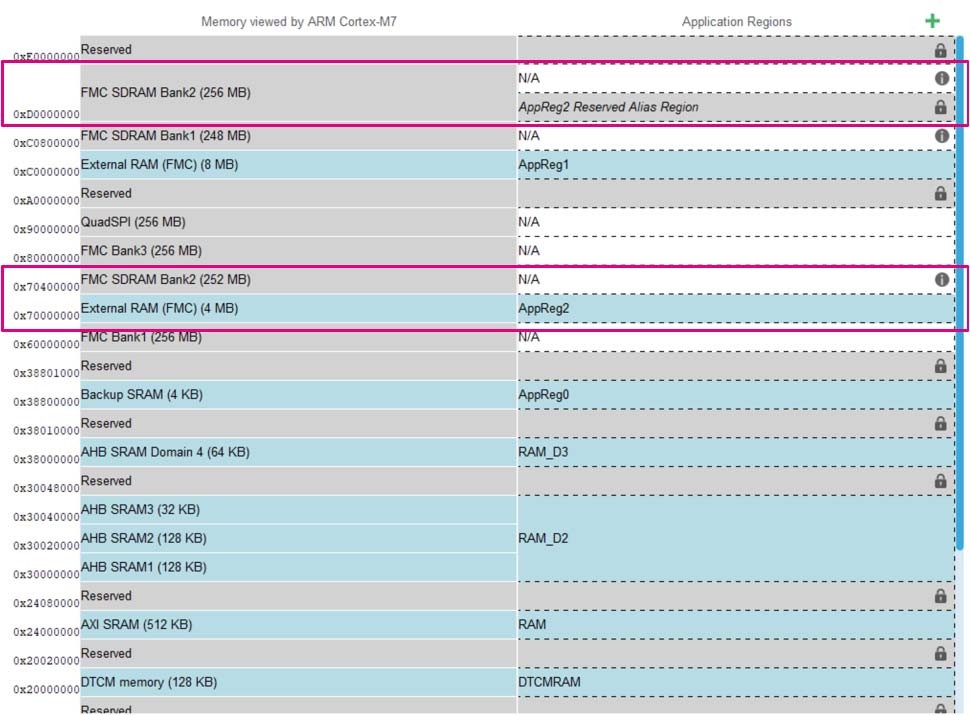Image resolution: width=970 pixels, height=715 pixels.
Task: Select FMC Bank1 (256 MB) memory row
Action: [x=298, y=337]
